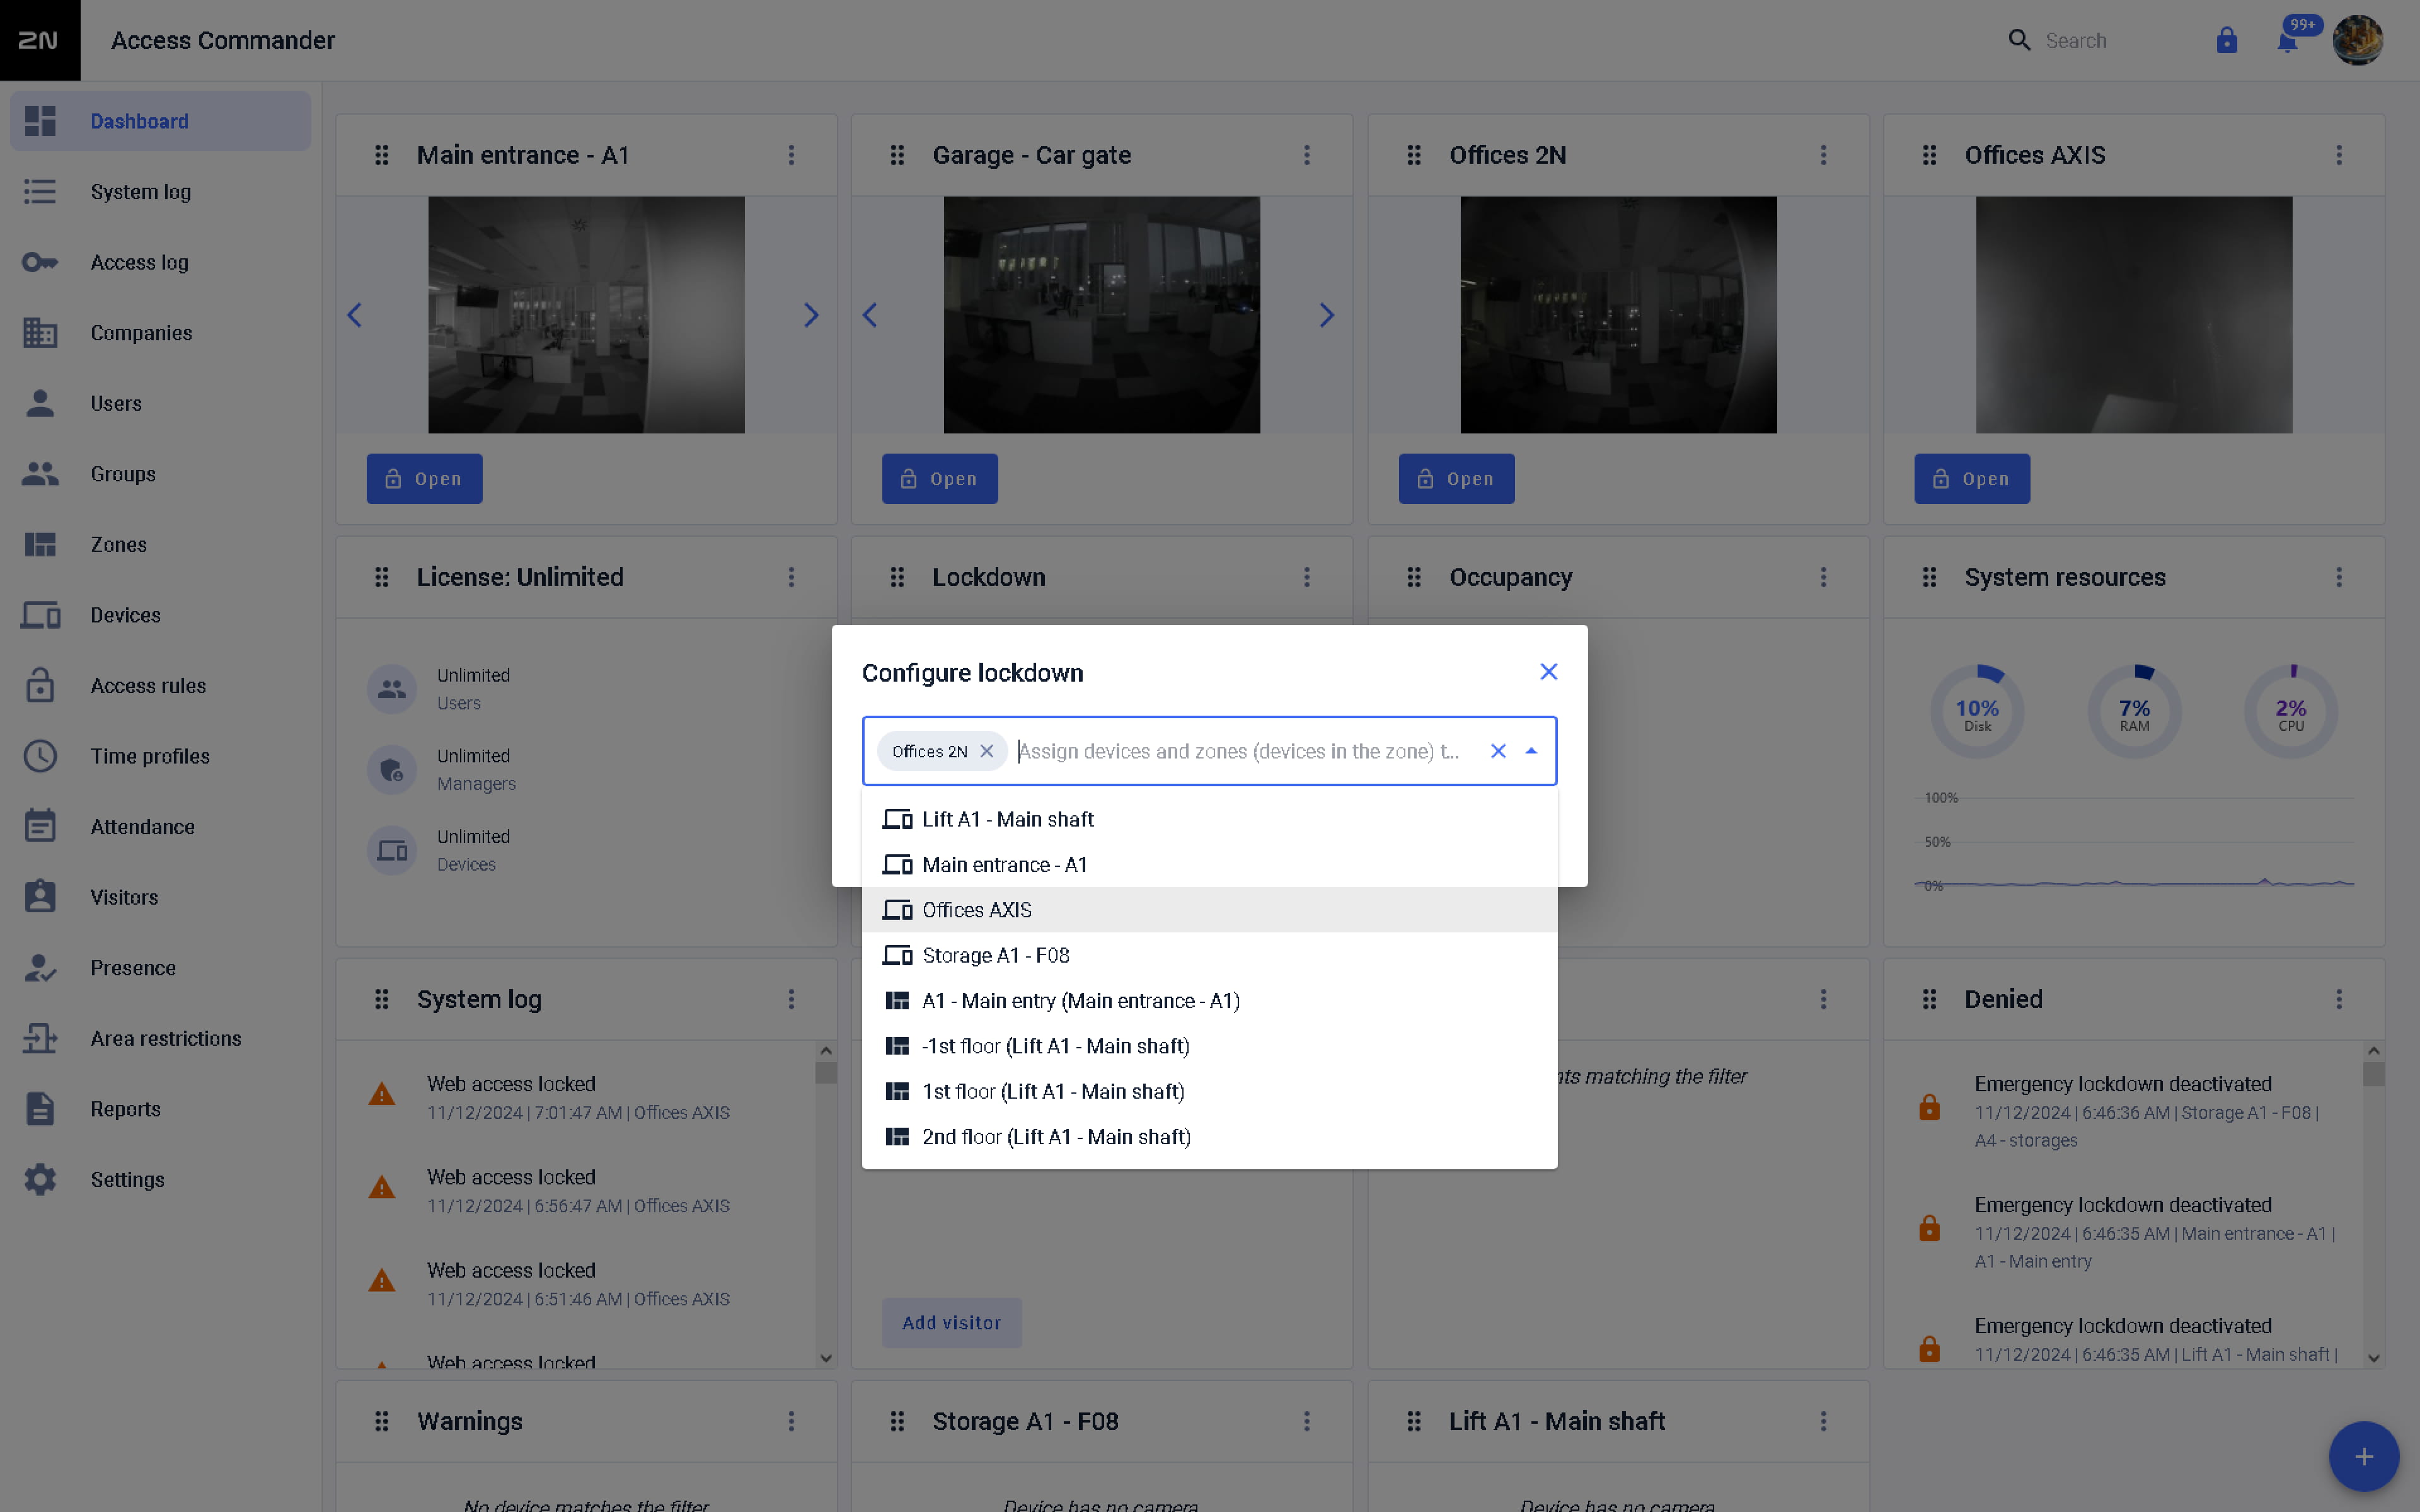This screenshot has height=1512, width=2420.
Task: Click drag handle icon of Lockdown widget
Action: coord(897,577)
